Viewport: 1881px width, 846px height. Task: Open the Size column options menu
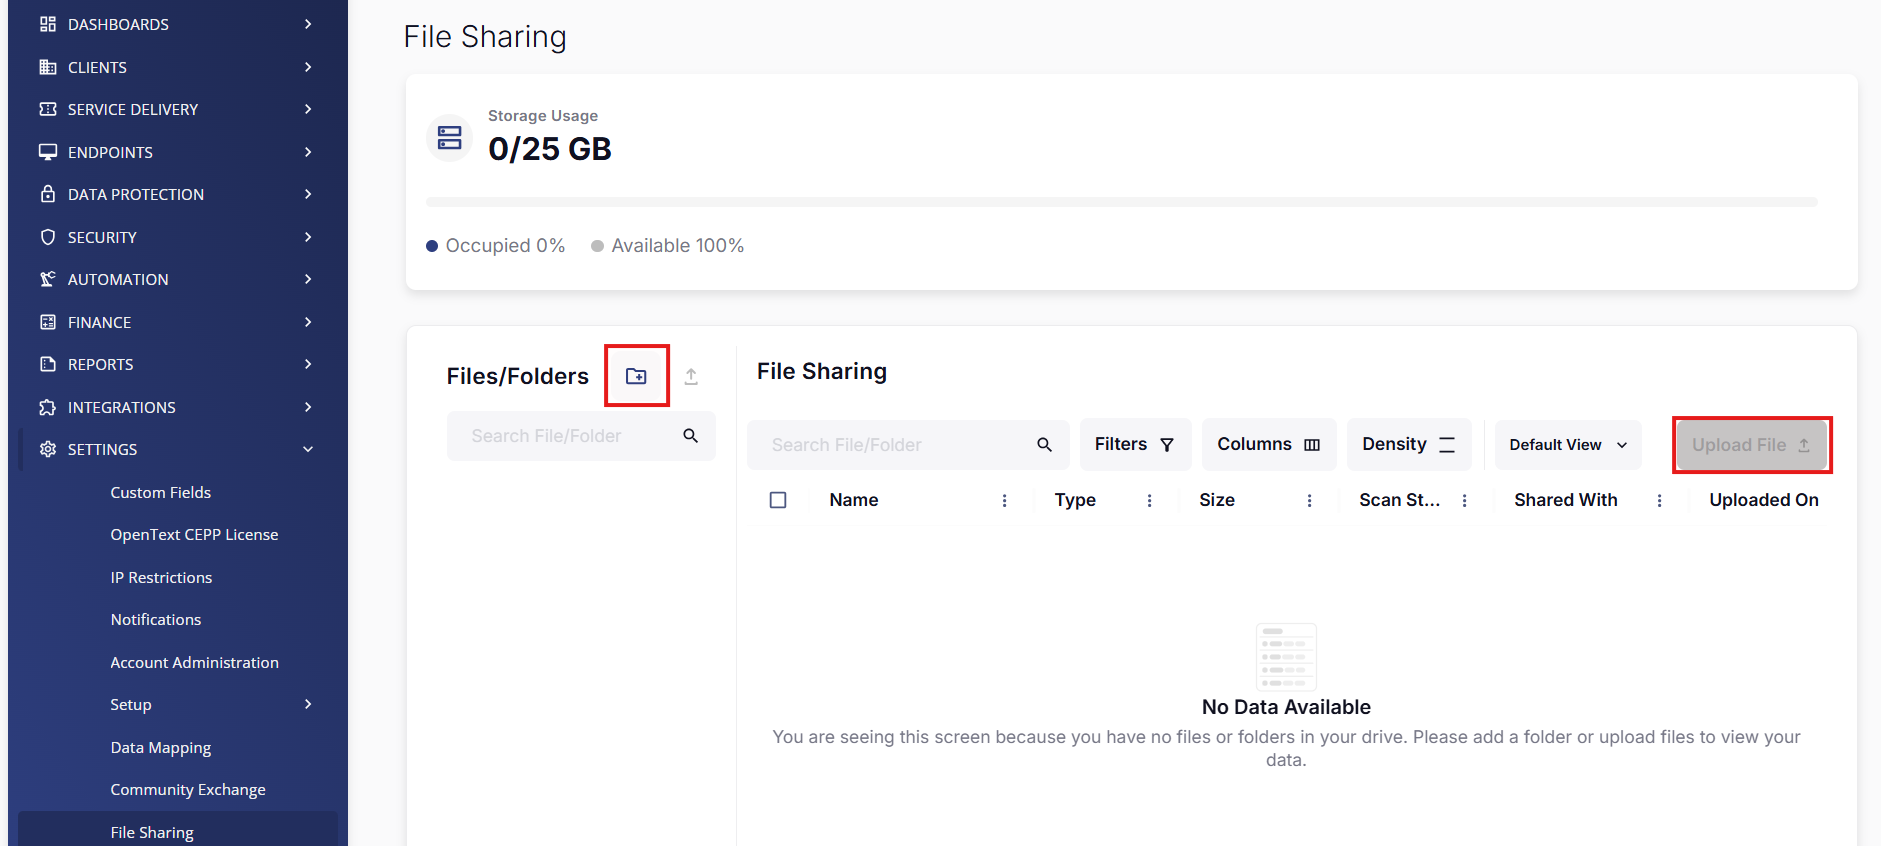(x=1310, y=500)
